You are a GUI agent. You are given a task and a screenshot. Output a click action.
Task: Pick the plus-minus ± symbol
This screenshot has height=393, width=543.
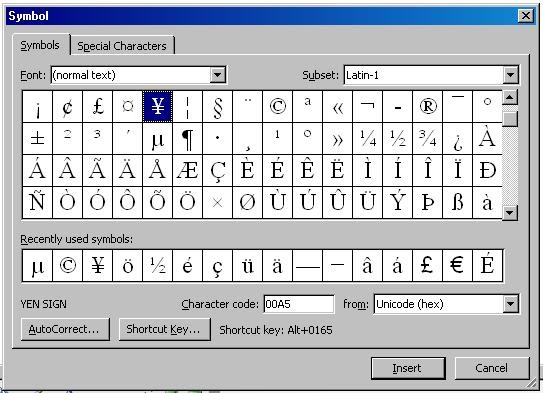pos(37,139)
